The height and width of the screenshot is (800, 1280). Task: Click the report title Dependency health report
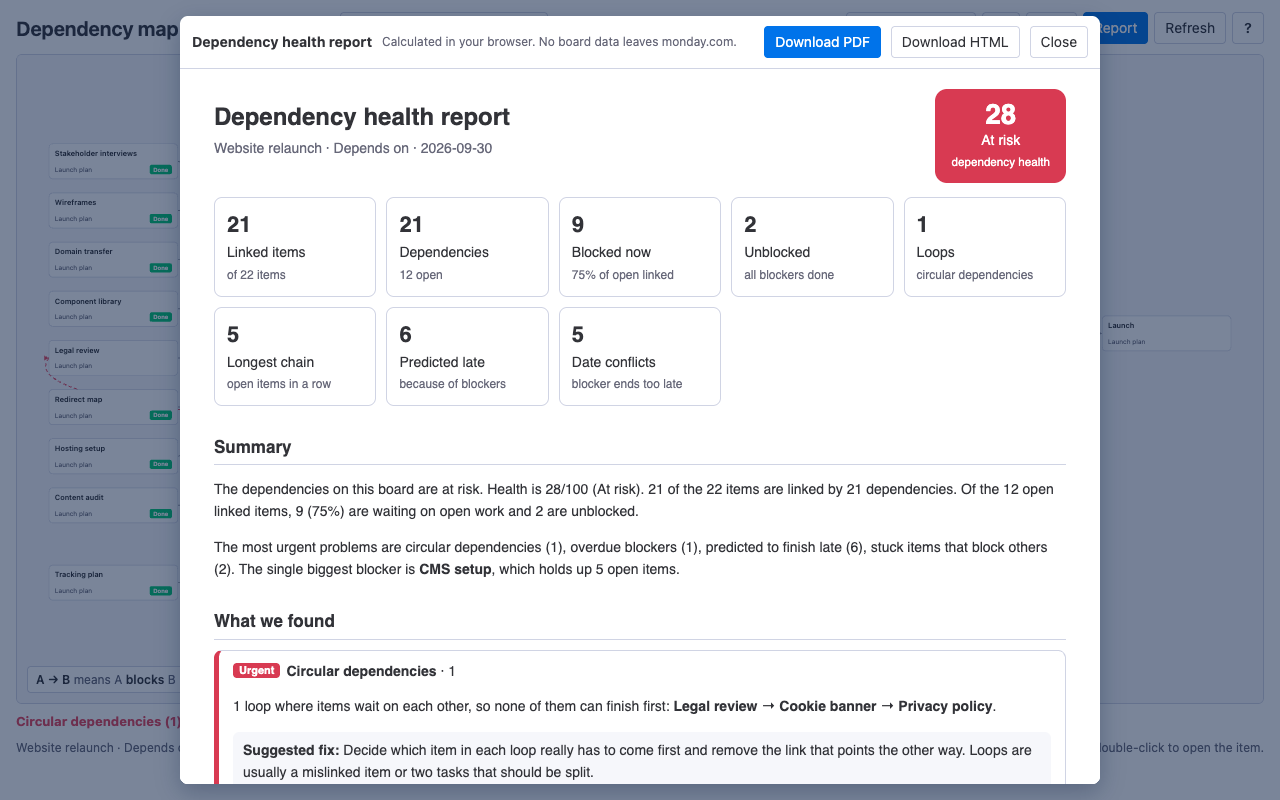[362, 117]
